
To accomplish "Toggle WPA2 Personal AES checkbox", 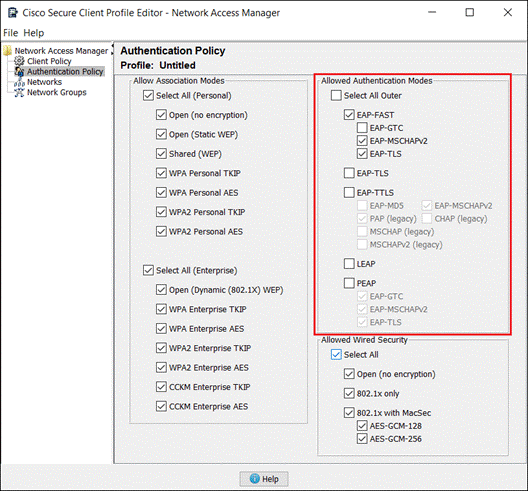I will pos(161,232).
